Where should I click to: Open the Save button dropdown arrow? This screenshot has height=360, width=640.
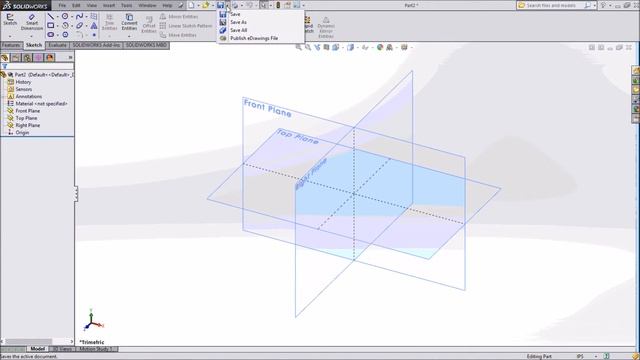pyautogui.click(x=227, y=6)
